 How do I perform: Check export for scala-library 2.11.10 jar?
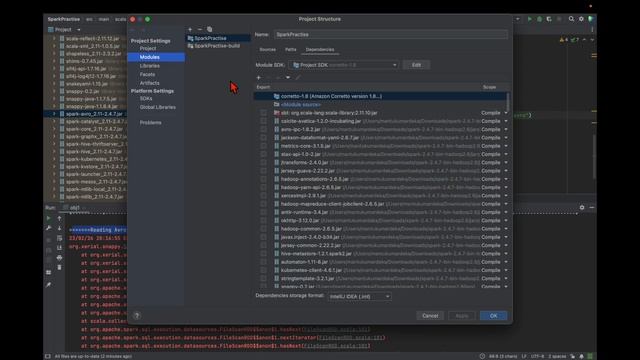(x=263, y=113)
